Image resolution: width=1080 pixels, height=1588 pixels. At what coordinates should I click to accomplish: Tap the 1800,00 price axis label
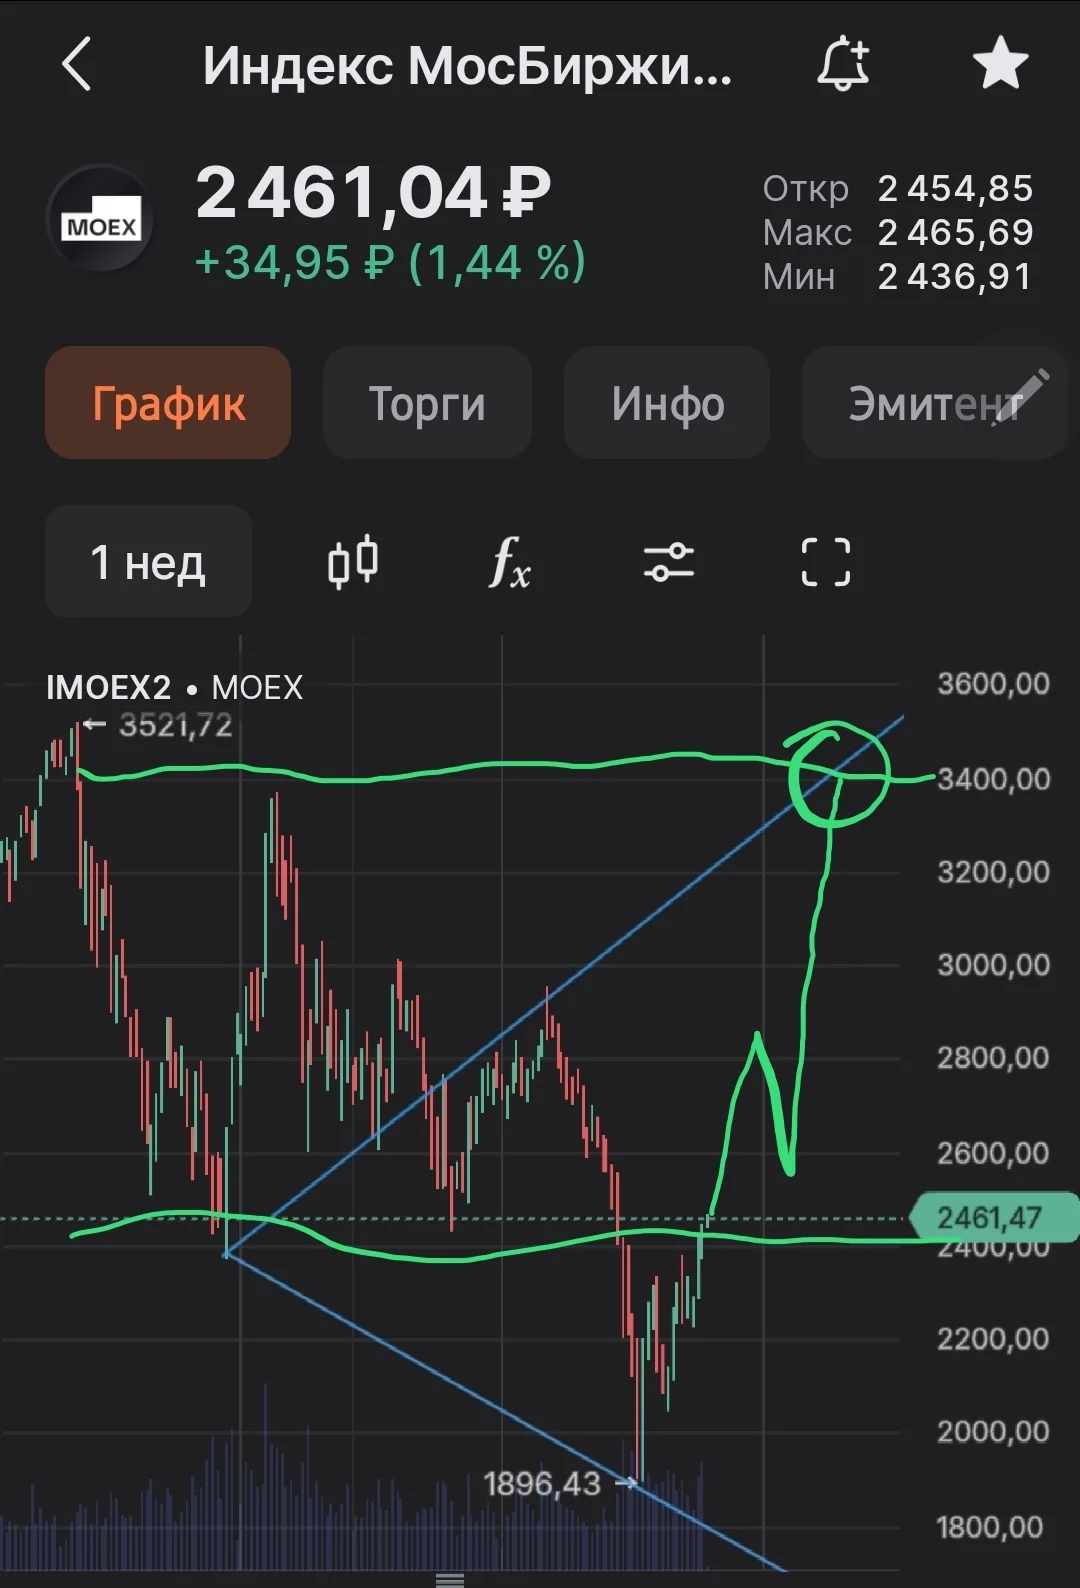pyautogui.click(x=989, y=1527)
